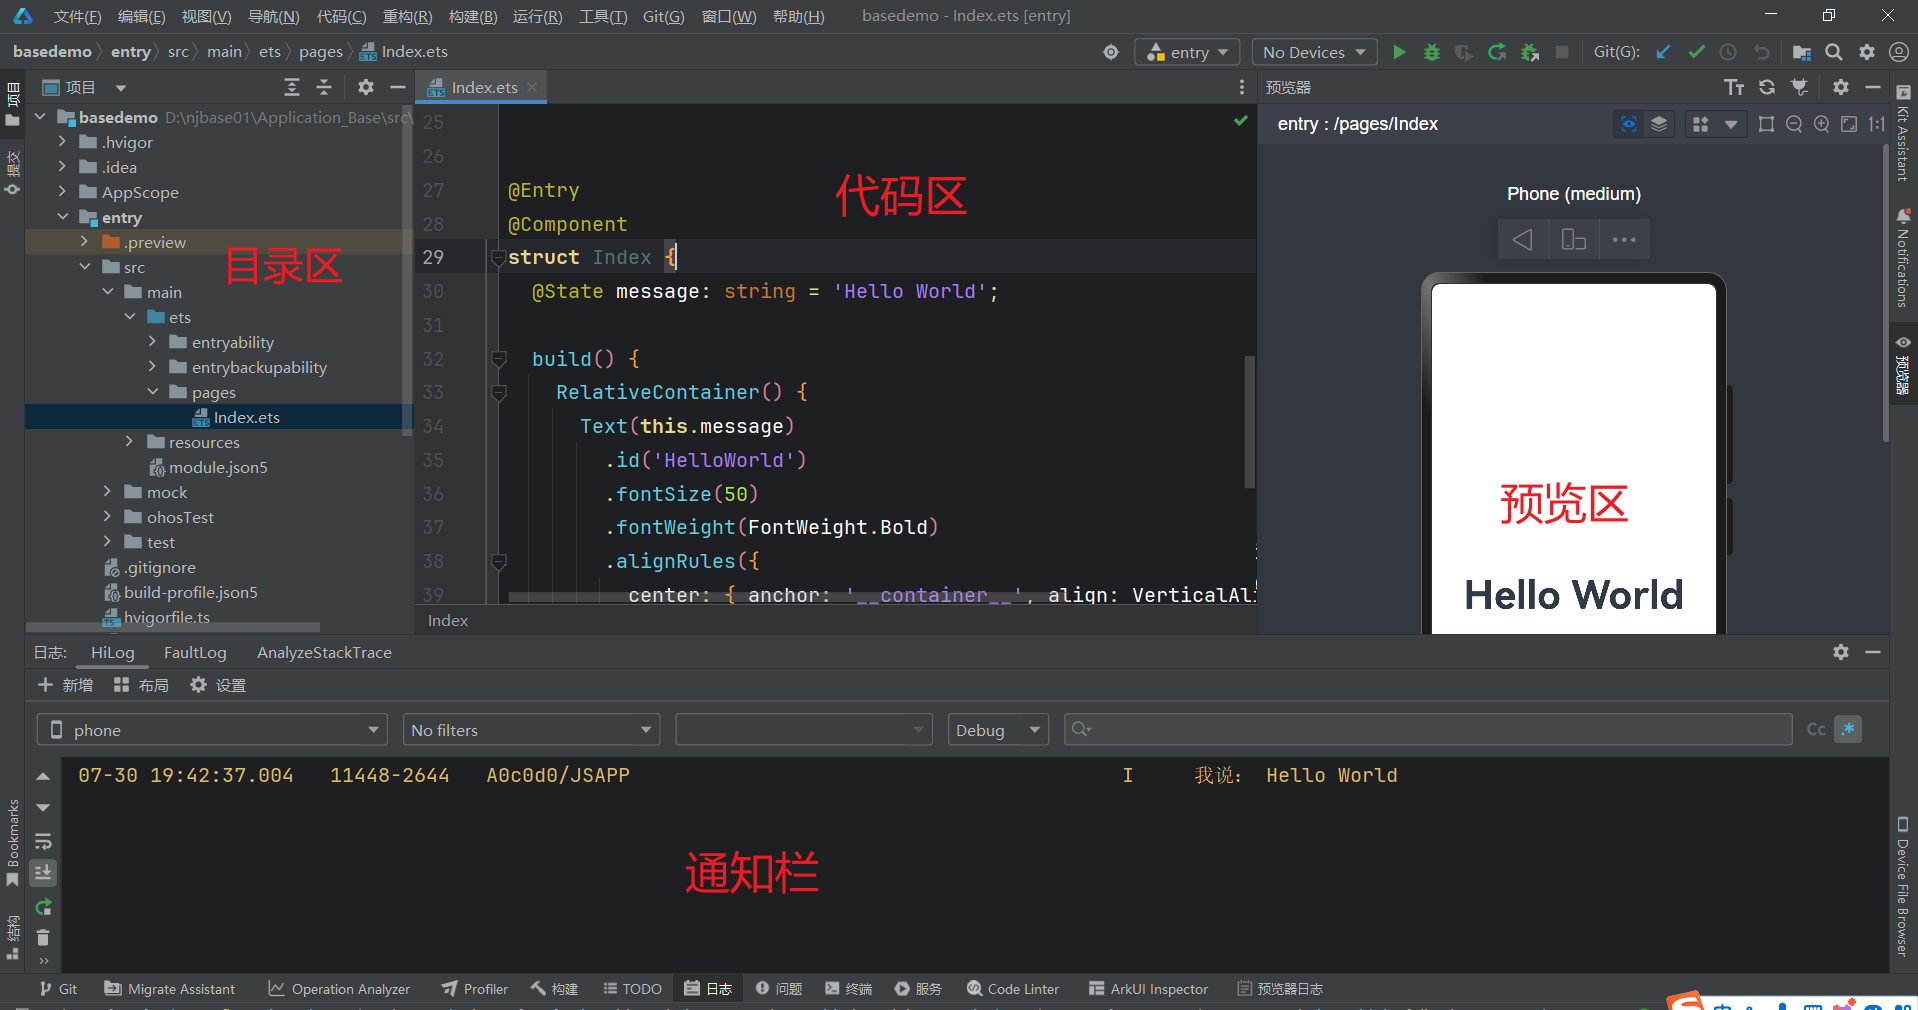Open the Git(G) menu

point(664,16)
